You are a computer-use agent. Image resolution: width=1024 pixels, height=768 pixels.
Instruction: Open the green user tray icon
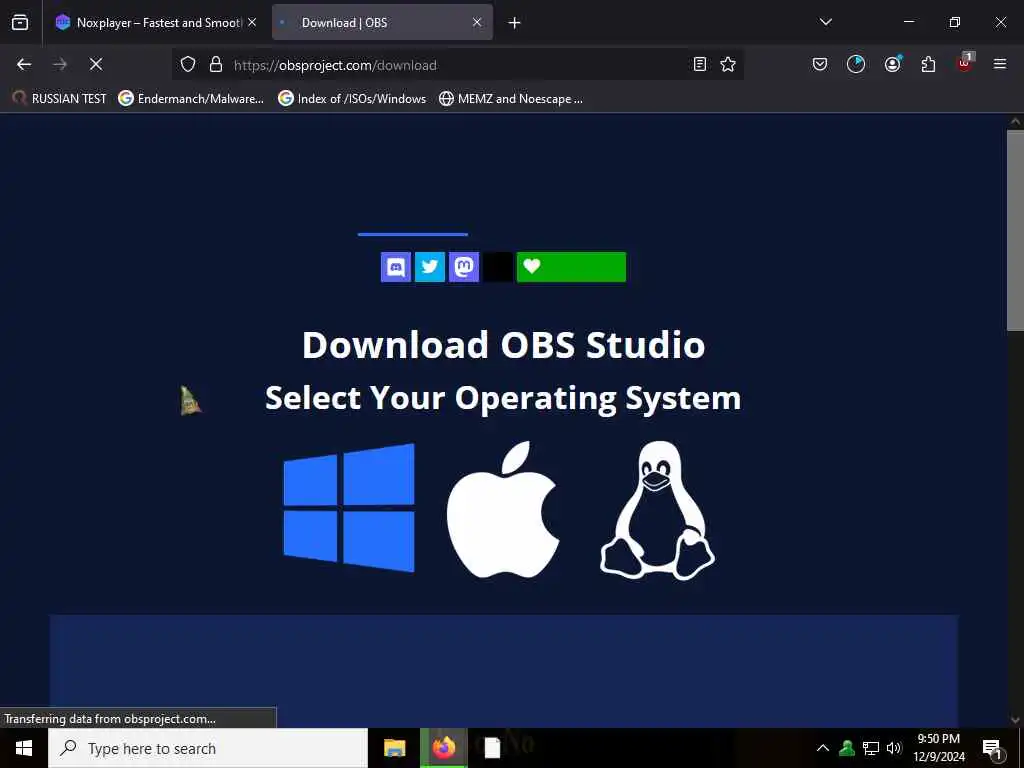(847, 748)
